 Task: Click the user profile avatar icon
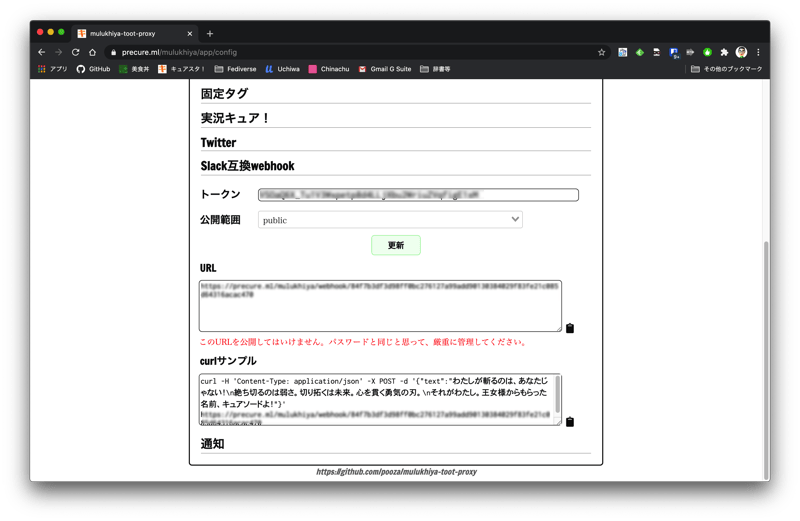pyautogui.click(x=741, y=52)
